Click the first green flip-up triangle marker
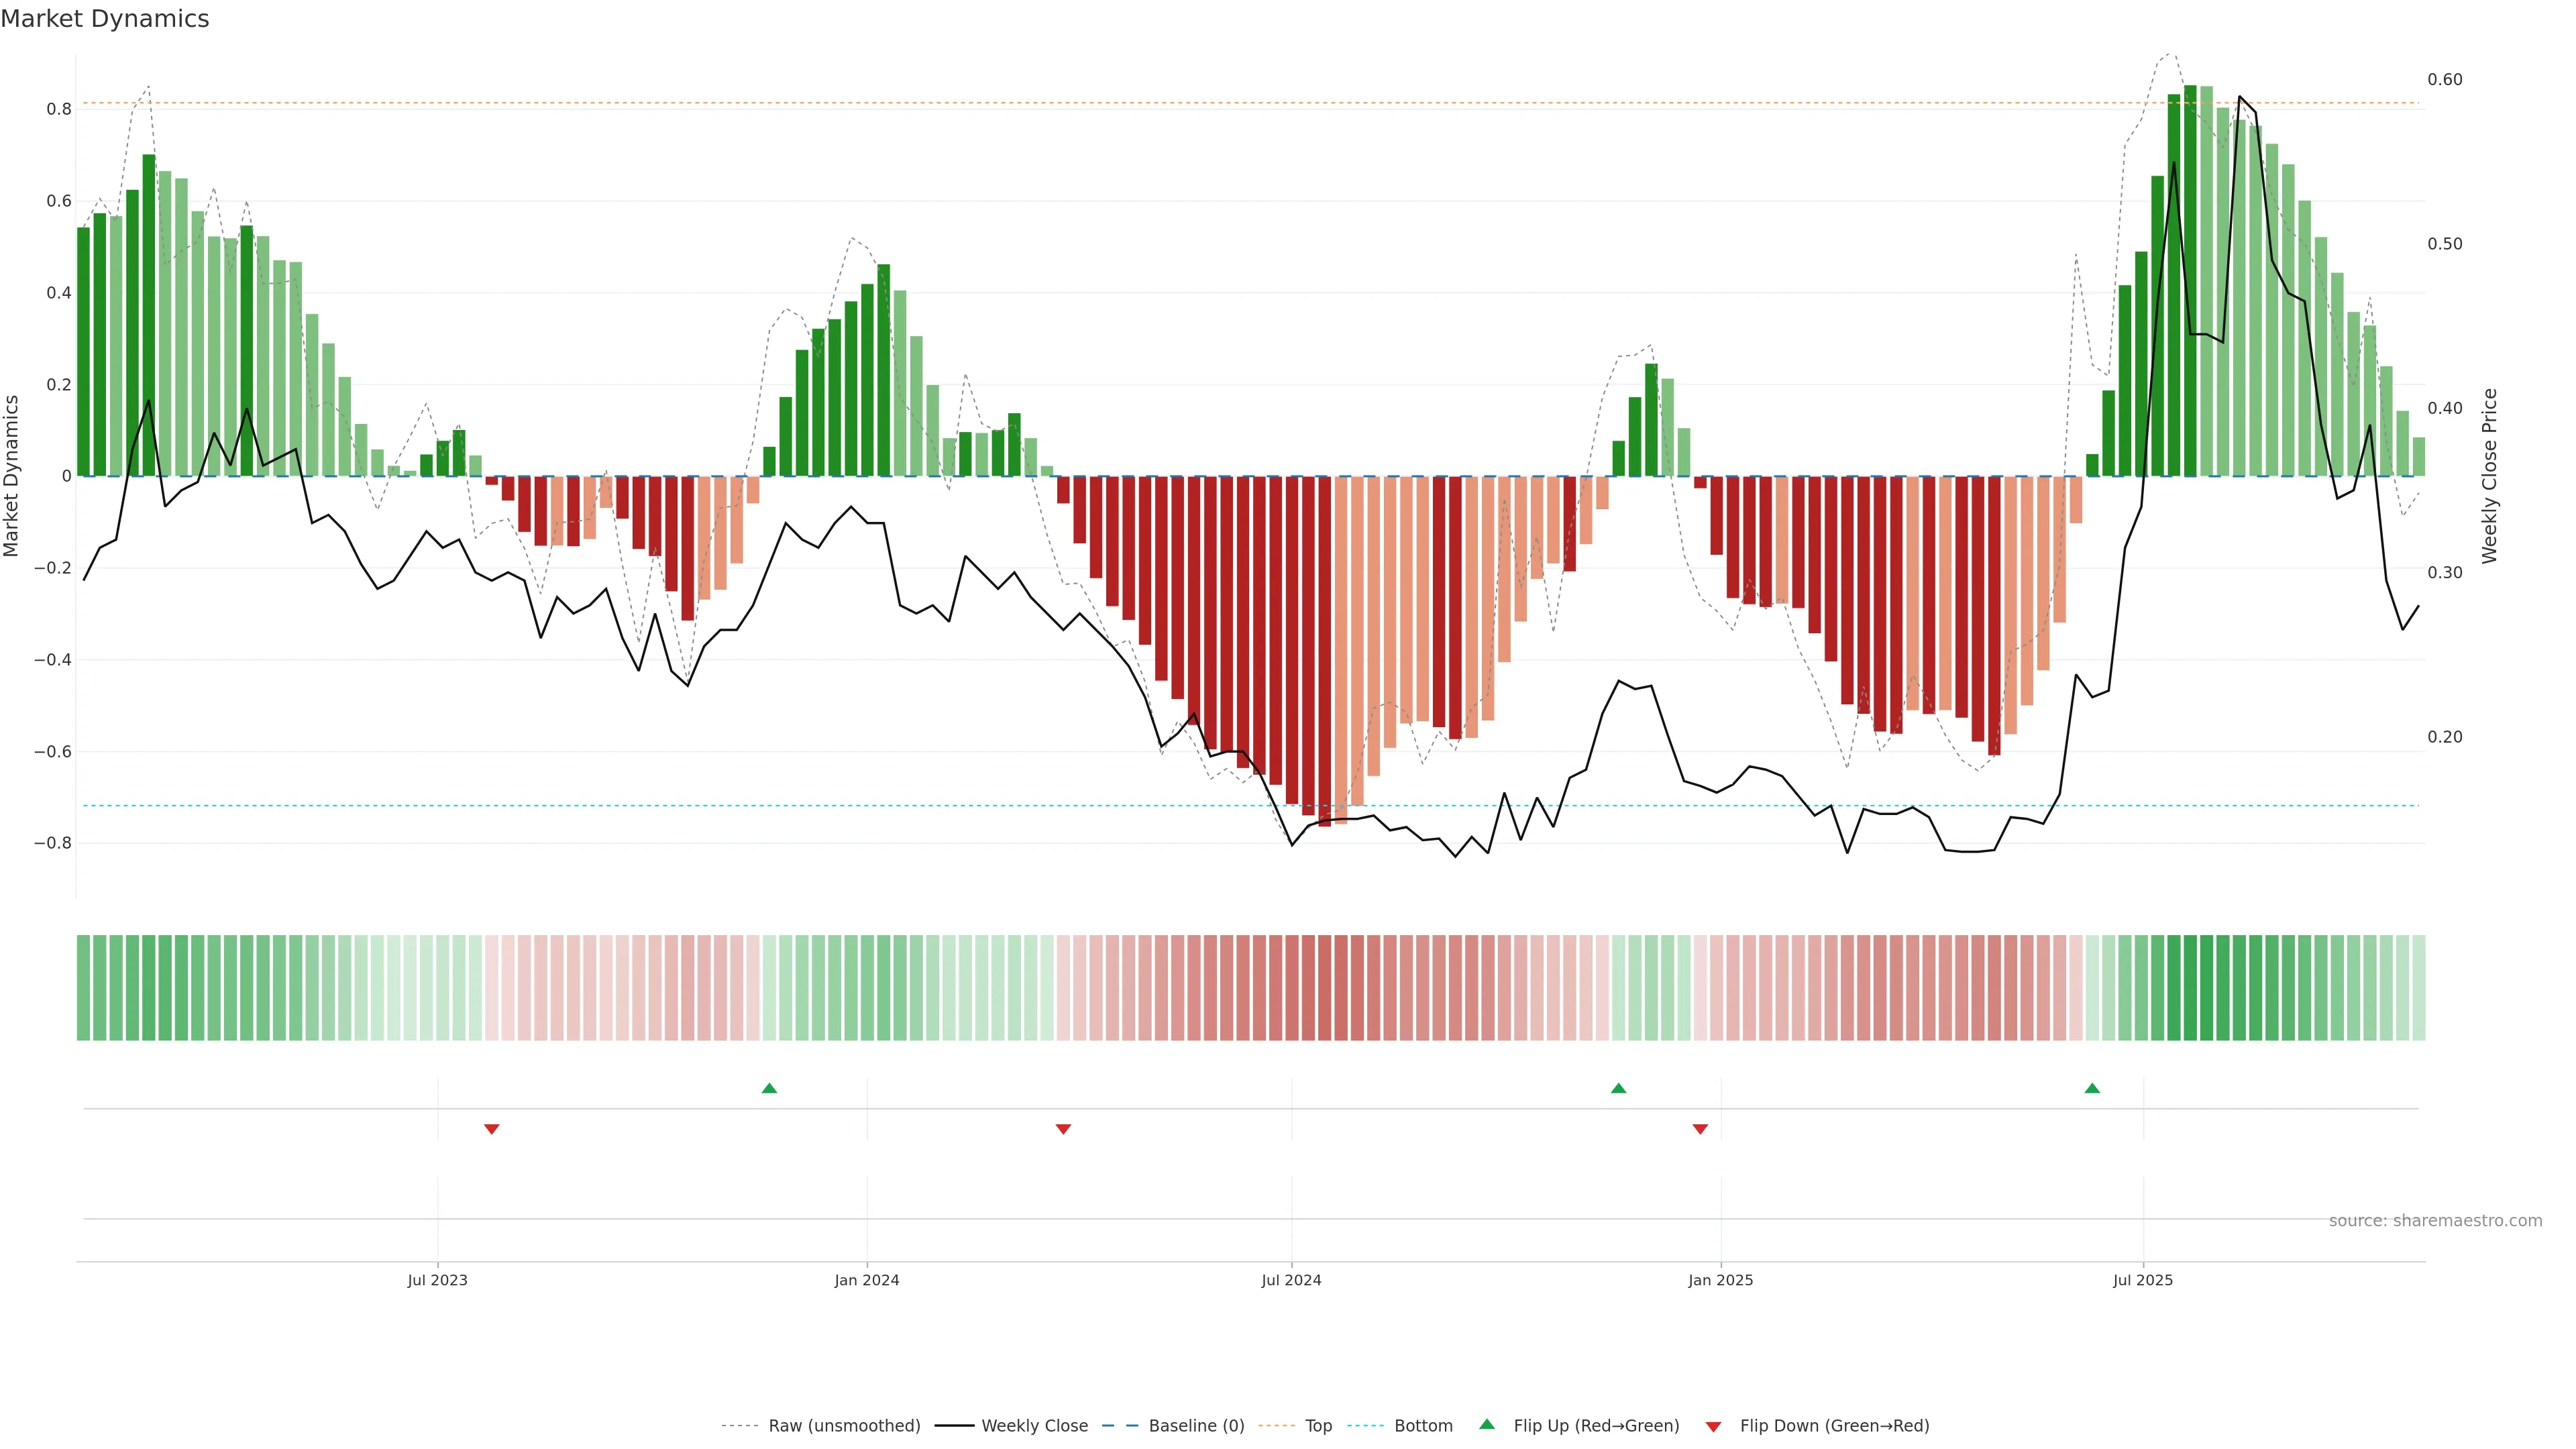The height and width of the screenshot is (1449, 2576). [769, 1088]
